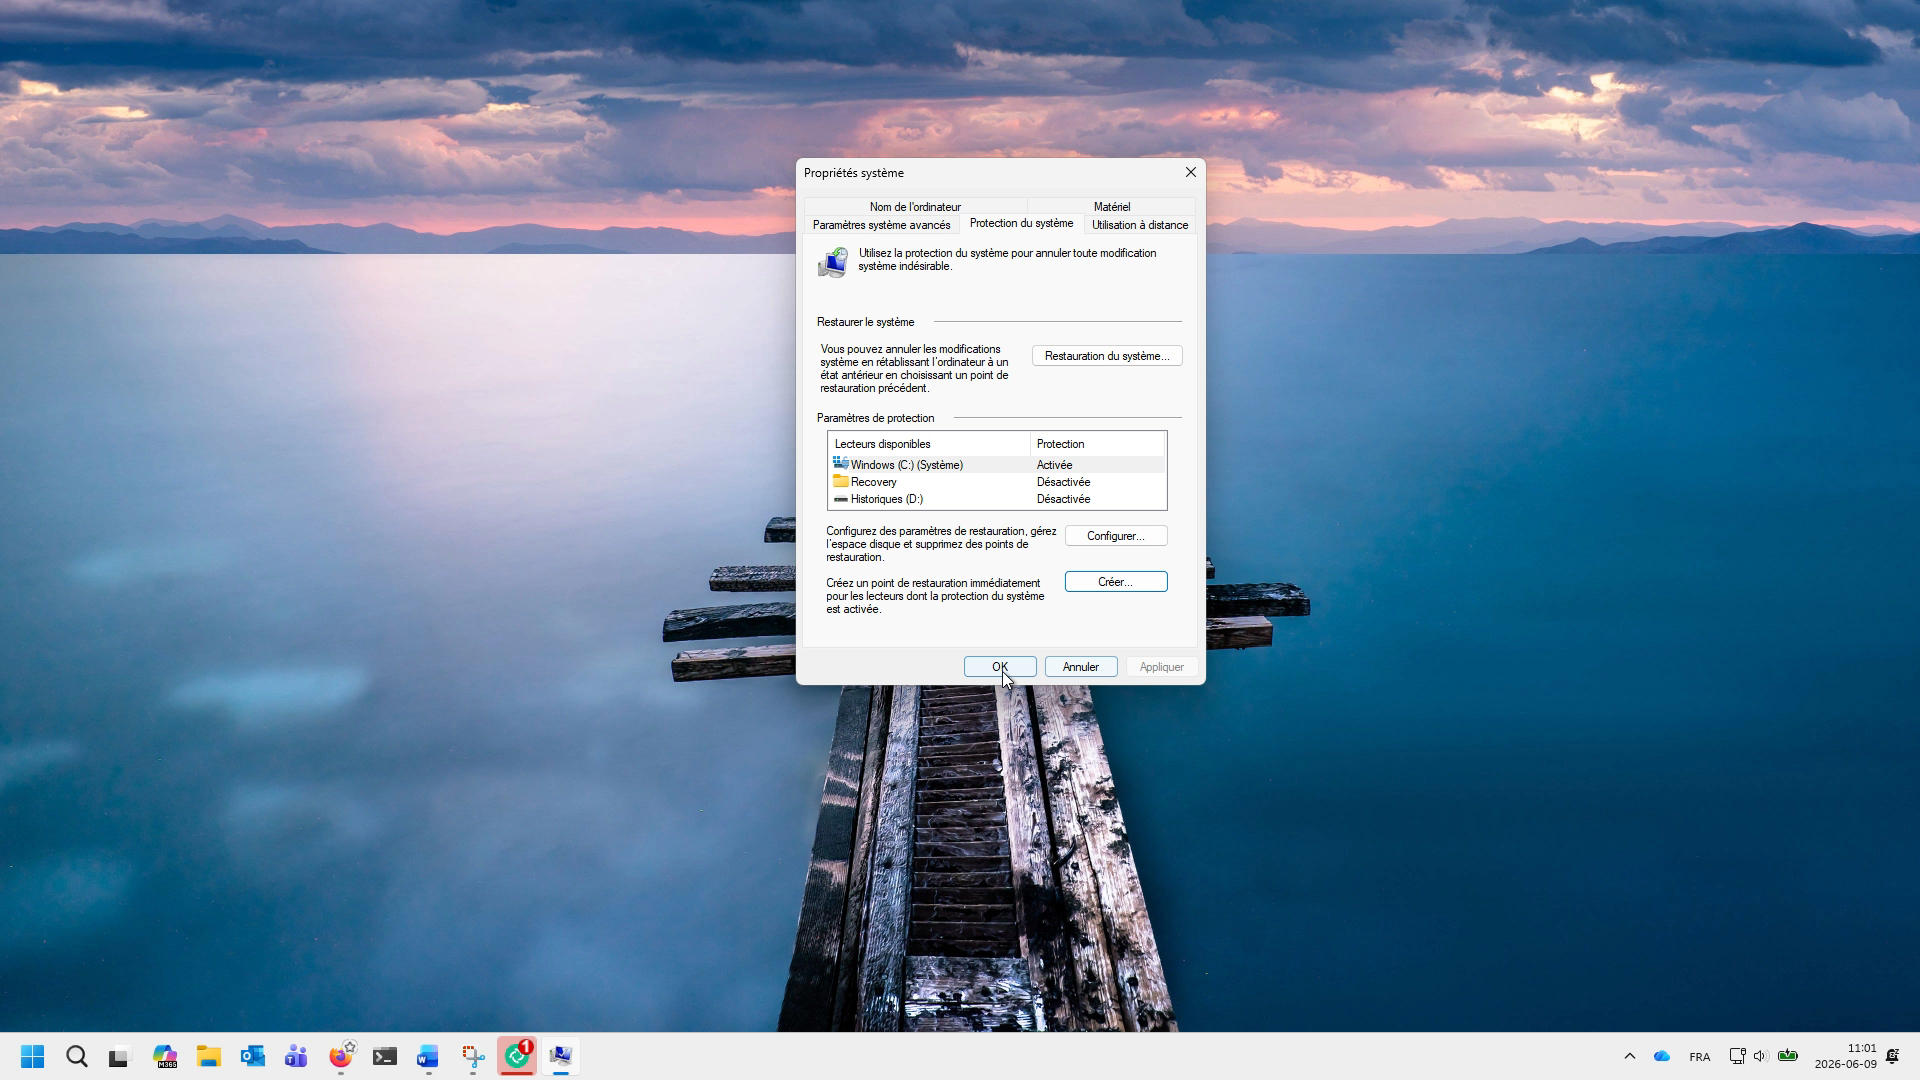
Task: Open battery status tray icon
Action: click(1788, 1056)
